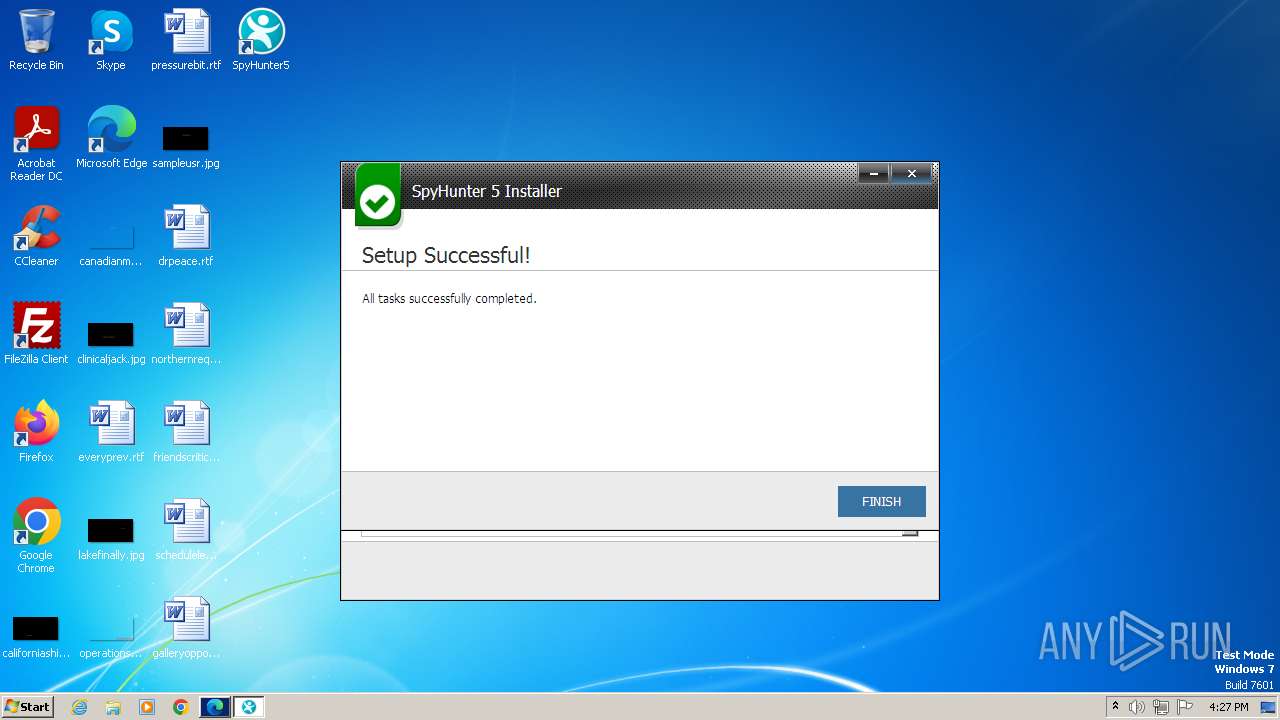Open the volume tray icon
1280x720 pixels.
(x=1136, y=707)
